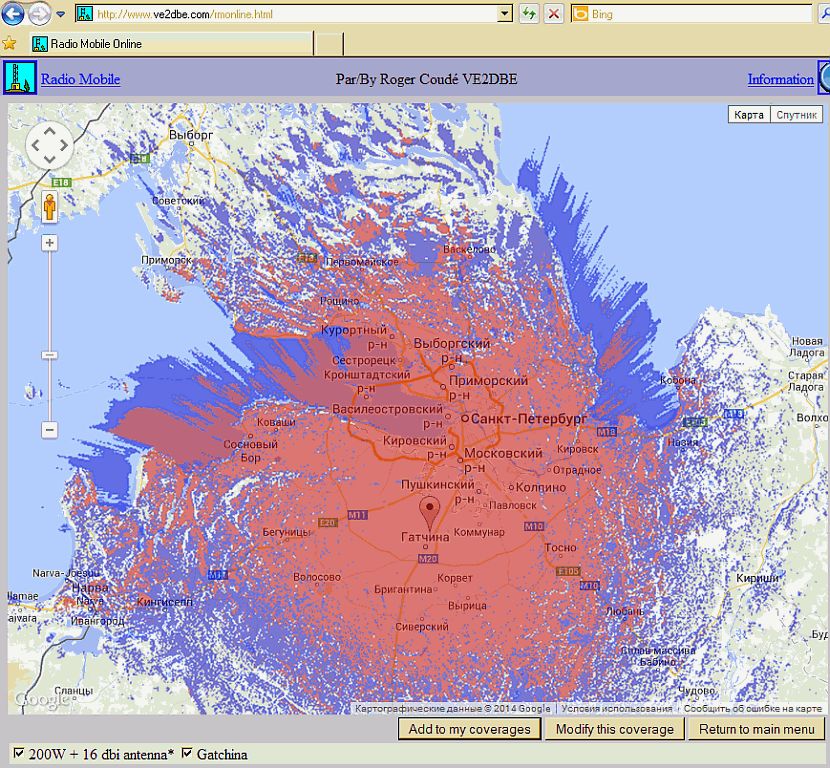Viewport: 830px width, 768px height.
Task: Click the browser Forward button
Action: point(39,14)
